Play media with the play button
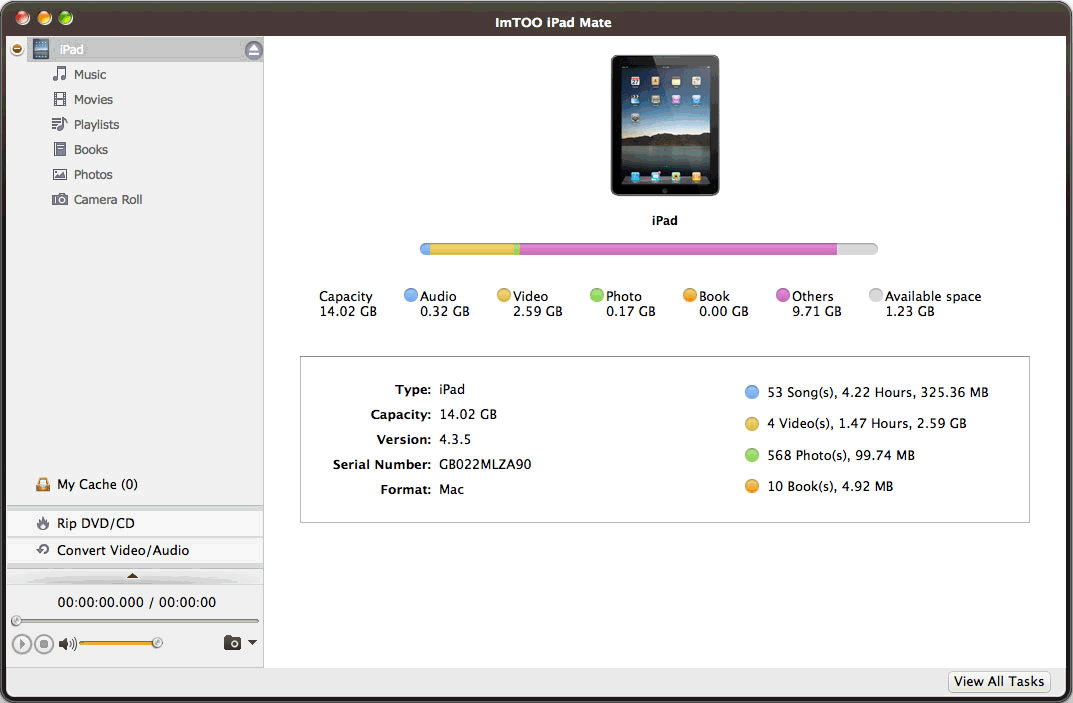 point(22,643)
